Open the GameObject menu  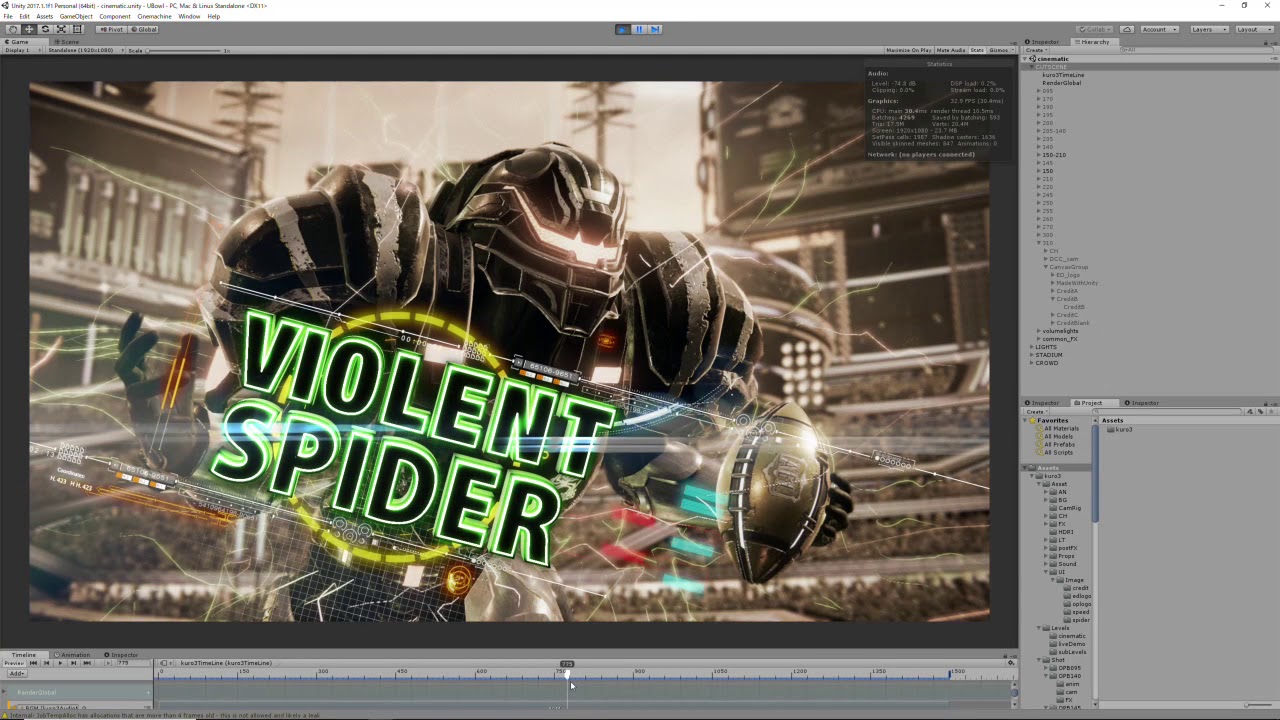76,16
